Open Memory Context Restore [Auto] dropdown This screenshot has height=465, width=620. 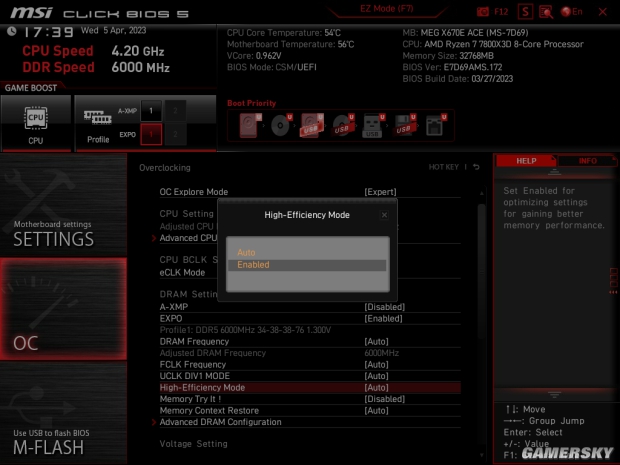coord(376,410)
